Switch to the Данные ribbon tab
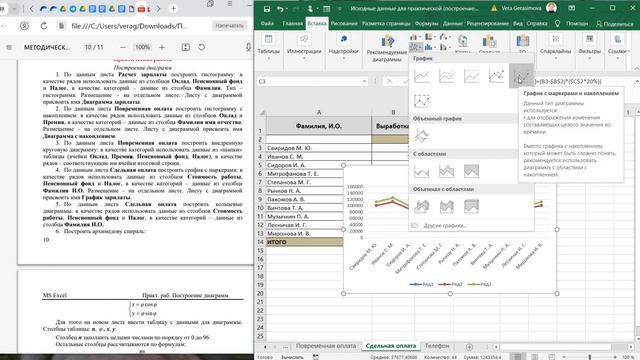 point(453,24)
